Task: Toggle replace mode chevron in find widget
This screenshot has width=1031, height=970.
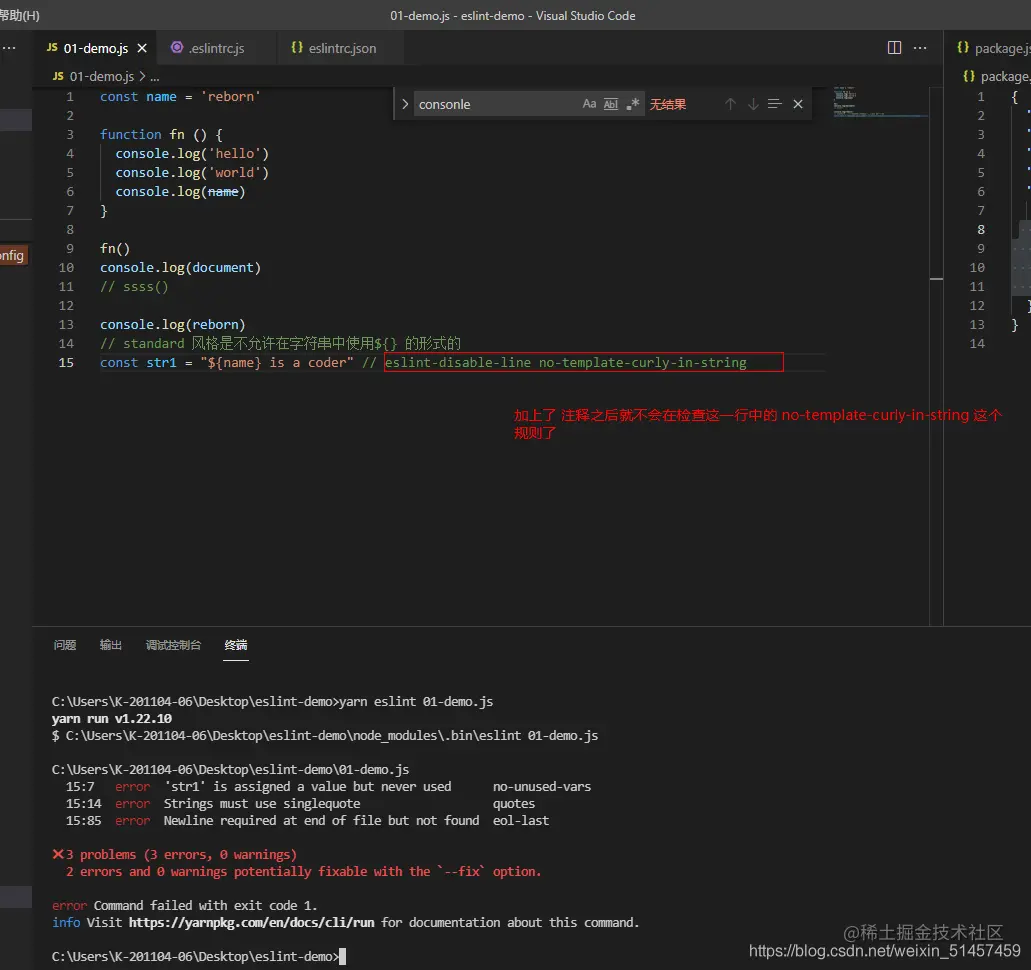Action: [404, 104]
